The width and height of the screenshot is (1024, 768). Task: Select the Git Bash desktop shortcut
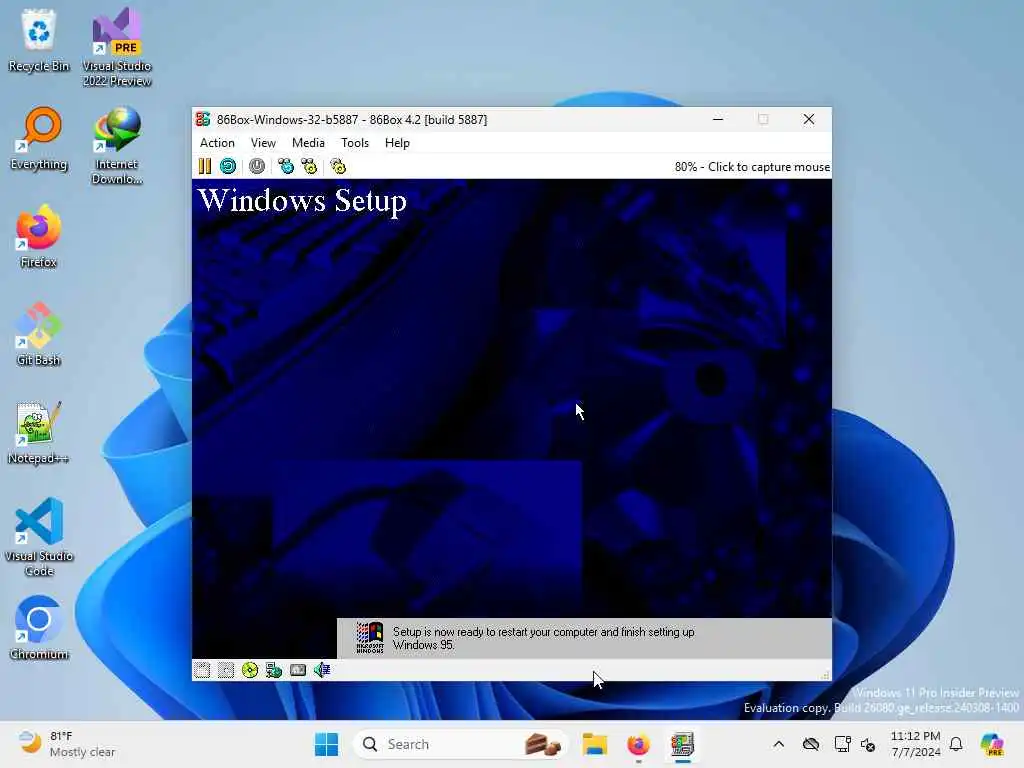39,335
